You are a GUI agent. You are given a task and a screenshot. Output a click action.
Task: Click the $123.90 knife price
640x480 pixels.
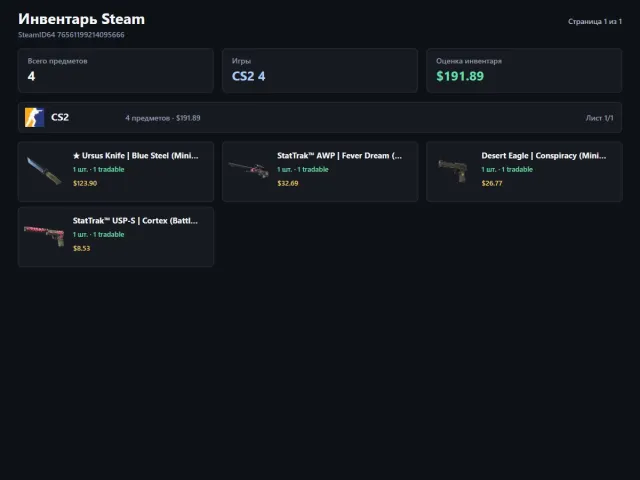point(85,183)
